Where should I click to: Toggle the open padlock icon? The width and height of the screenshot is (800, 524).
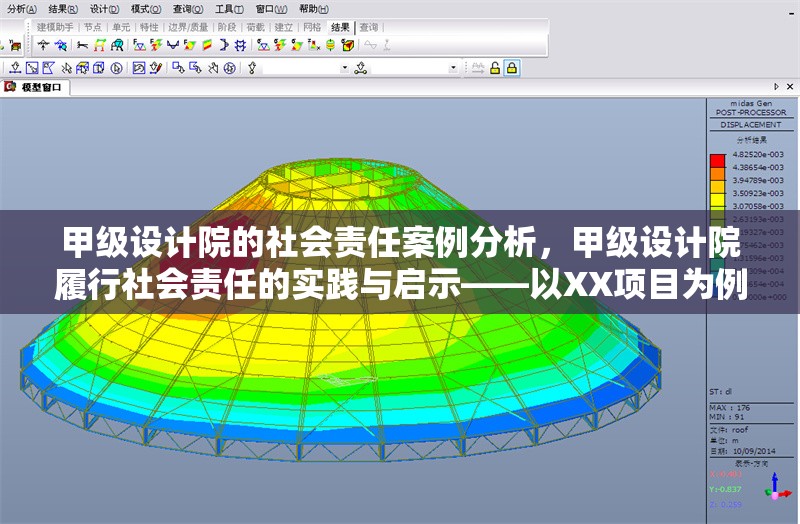tap(495, 68)
